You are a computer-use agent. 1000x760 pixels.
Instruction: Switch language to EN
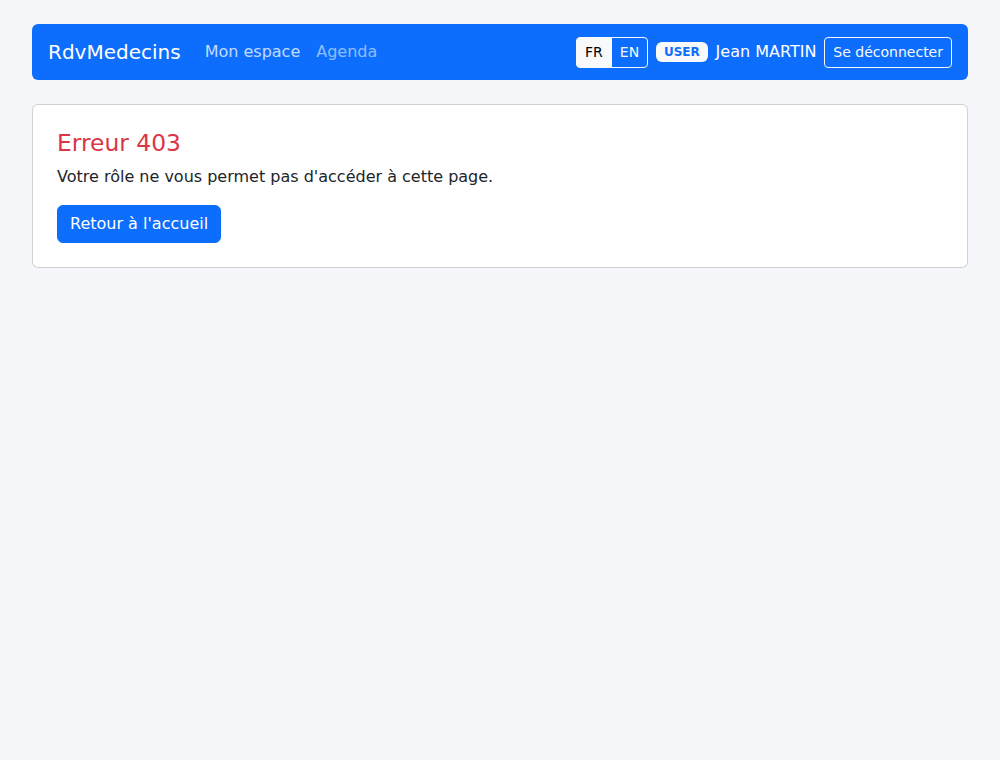[x=629, y=52]
